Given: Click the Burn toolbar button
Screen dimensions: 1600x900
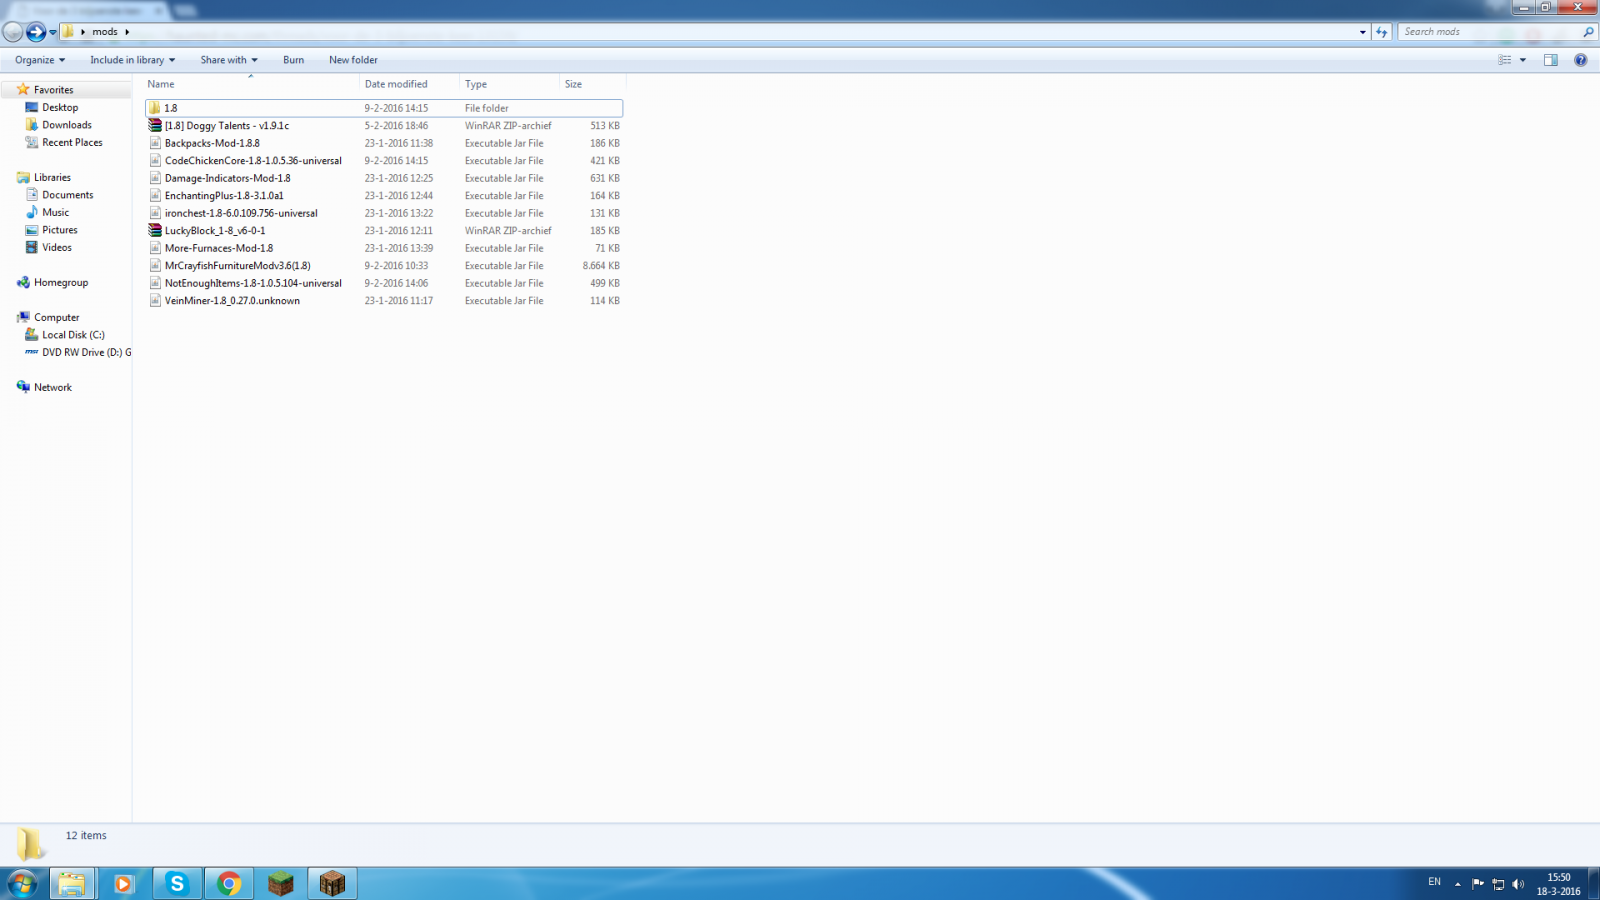Looking at the screenshot, I should coord(293,60).
